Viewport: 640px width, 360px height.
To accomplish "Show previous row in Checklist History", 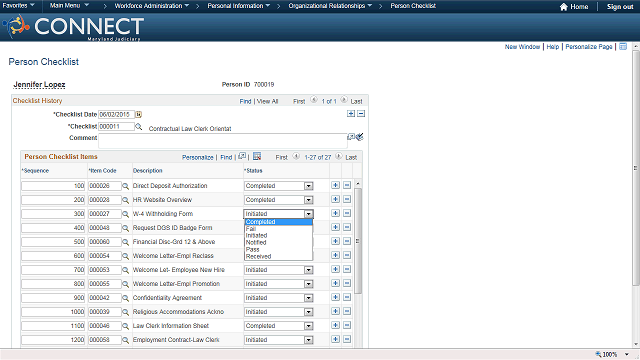I will 313,100.
